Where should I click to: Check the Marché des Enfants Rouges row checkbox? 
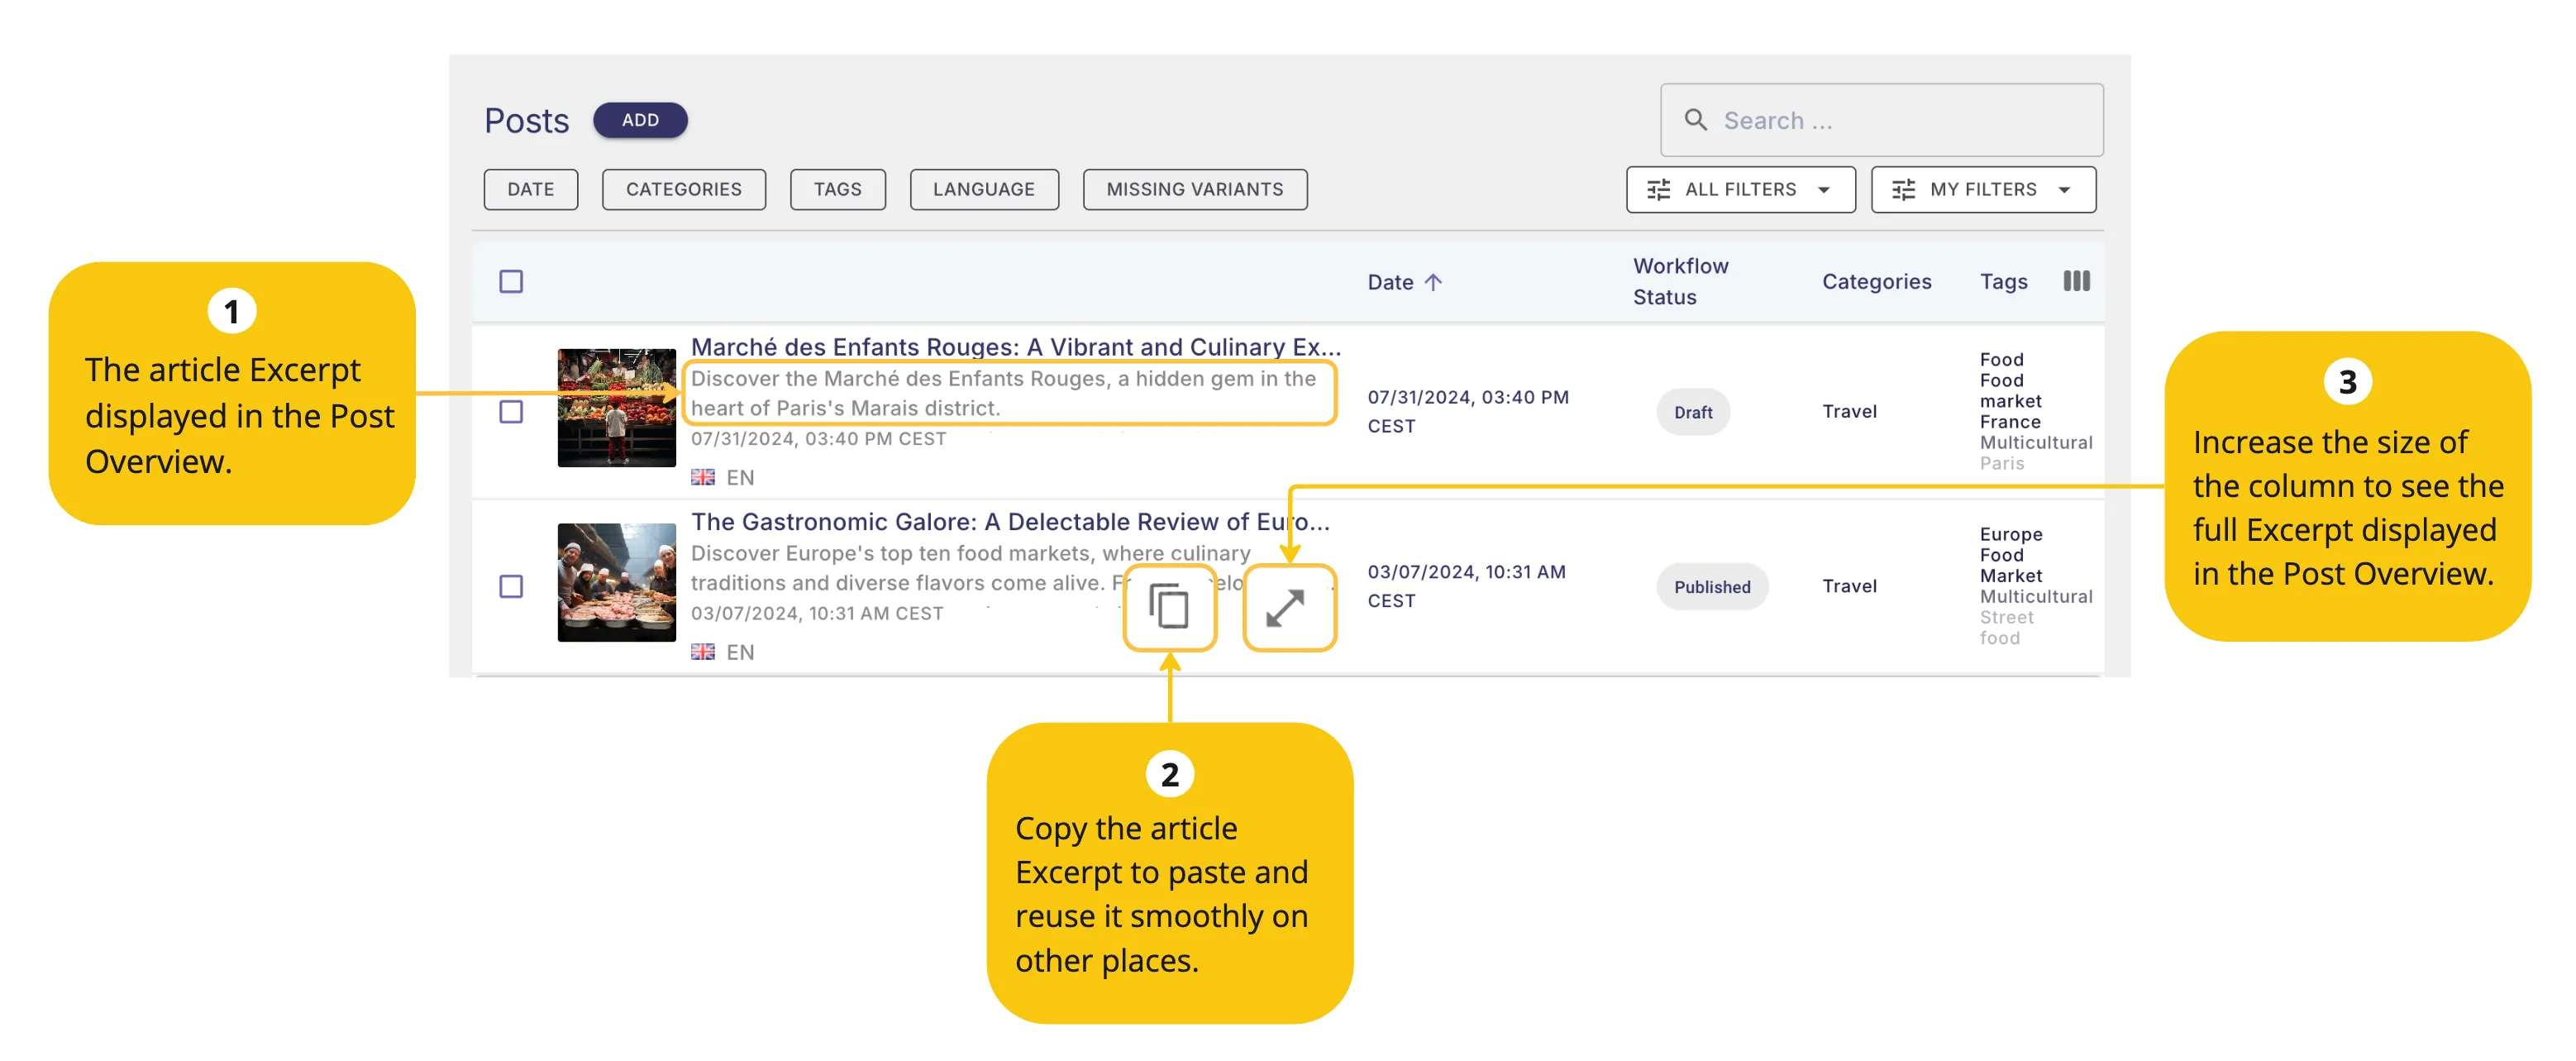(511, 411)
